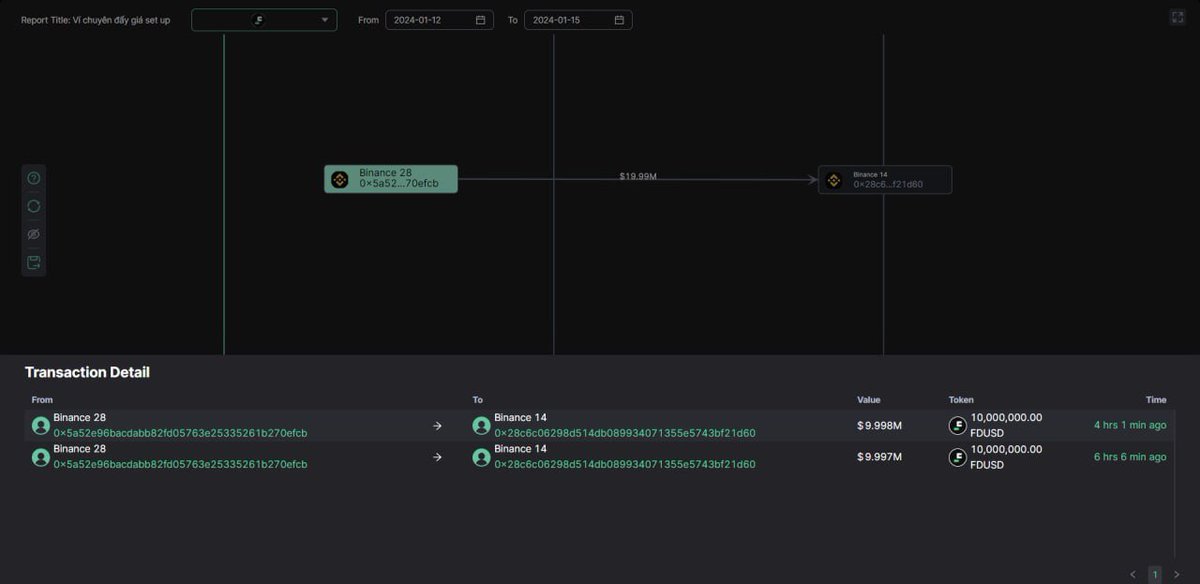
Task: Open the From date picker showing 2024-01-12
Action: pos(432,19)
